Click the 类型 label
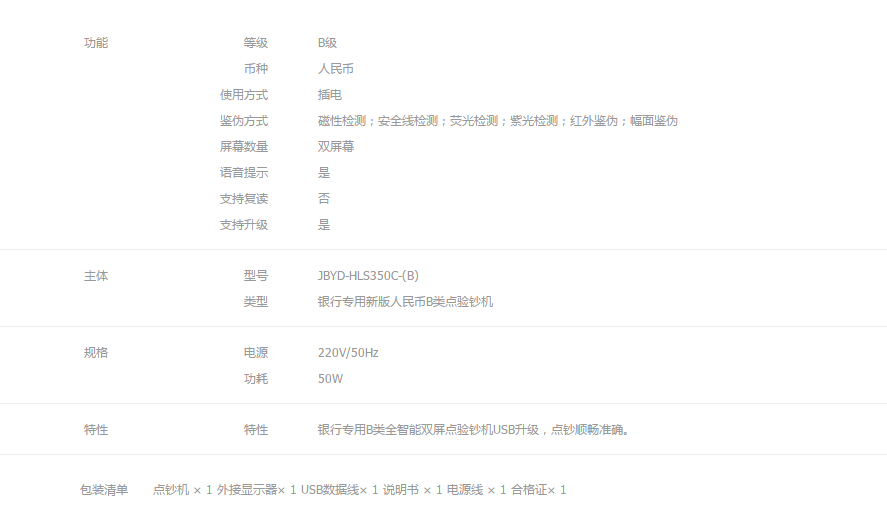Image resolution: width=887 pixels, height=510 pixels. 256,302
